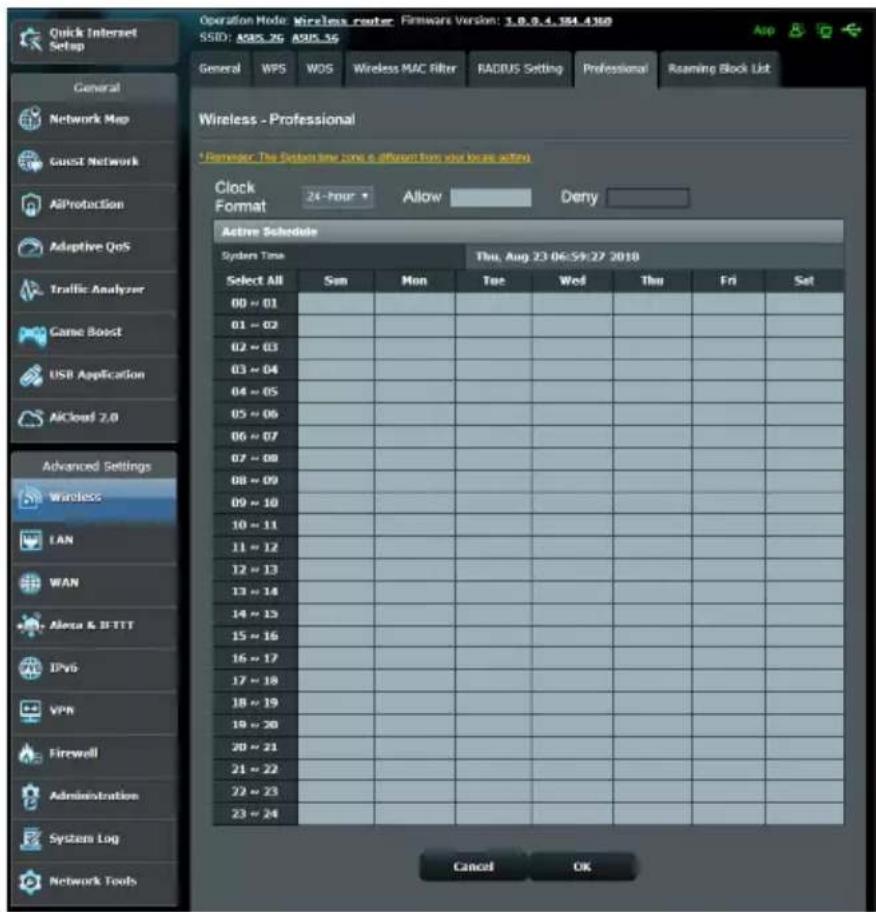This screenshot has width=876, height=912.
Task: Click the Cancel button
Action: click(473, 867)
